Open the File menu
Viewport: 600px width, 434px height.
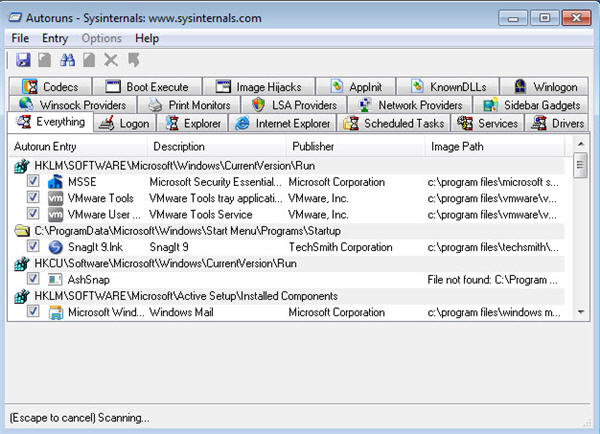[x=21, y=38]
